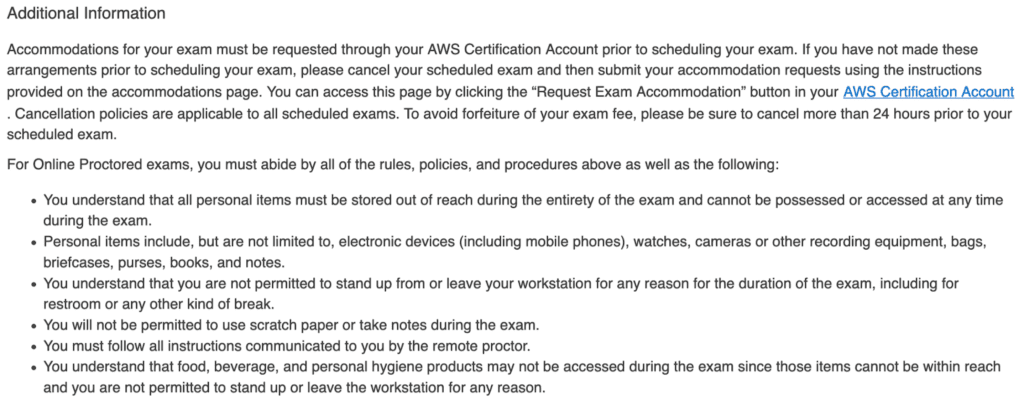Click the text "briefcases, purses, books, and notes"
1024x411 pixels.
tap(155, 263)
